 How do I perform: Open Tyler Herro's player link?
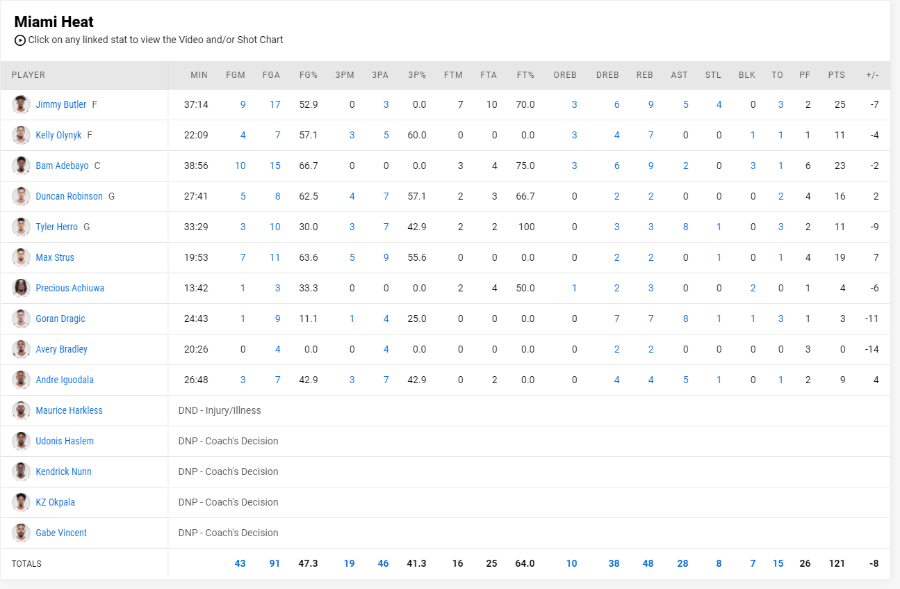point(56,227)
